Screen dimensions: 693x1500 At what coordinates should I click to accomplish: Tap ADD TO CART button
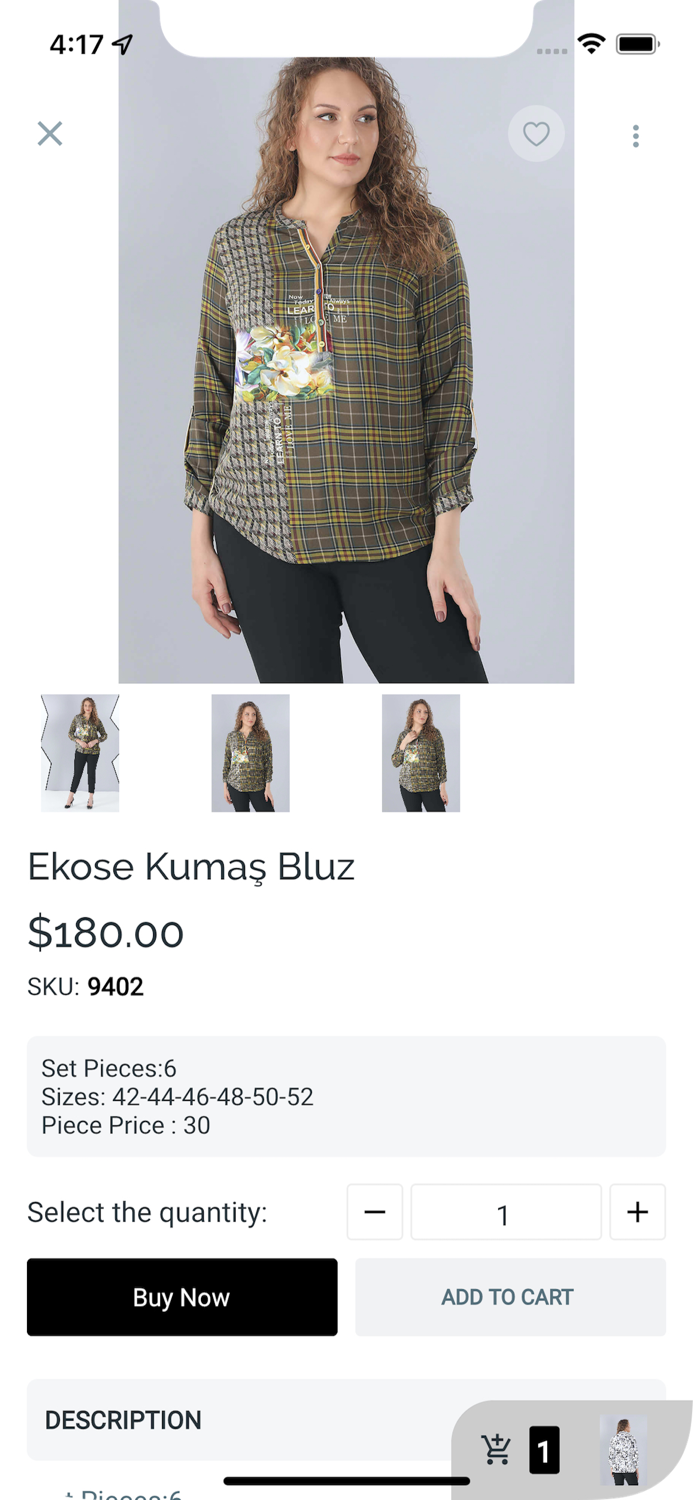(x=510, y=1297)
